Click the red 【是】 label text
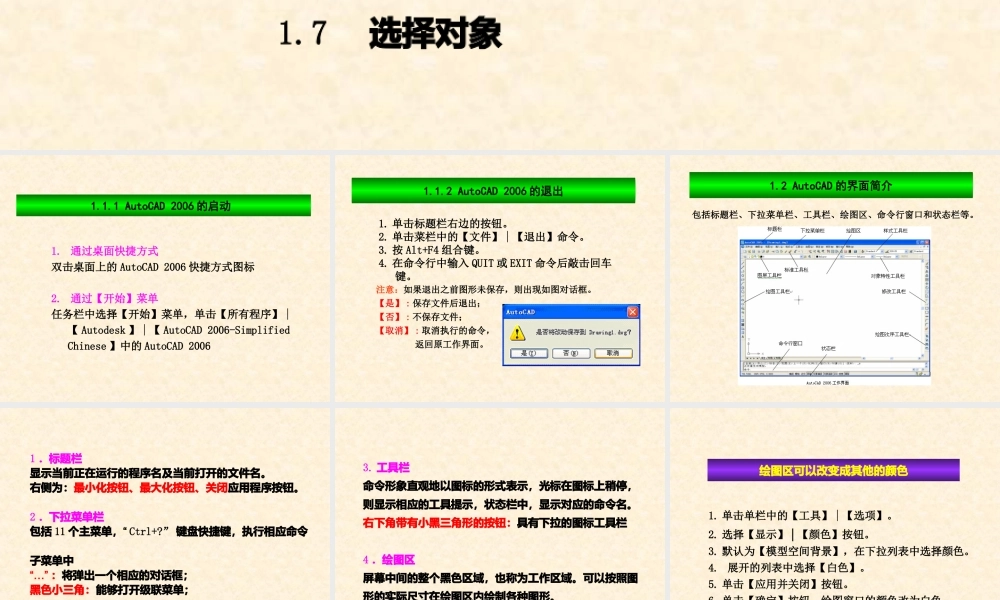This screenshot has width=1000, height=600. [389, 303]
